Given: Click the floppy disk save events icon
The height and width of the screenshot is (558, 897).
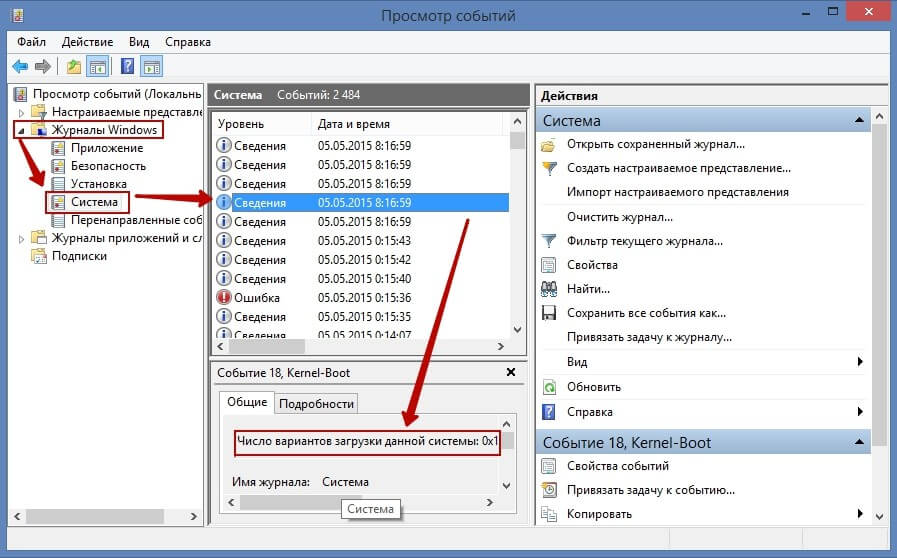Looking at the screenshot, I should 548,313.
